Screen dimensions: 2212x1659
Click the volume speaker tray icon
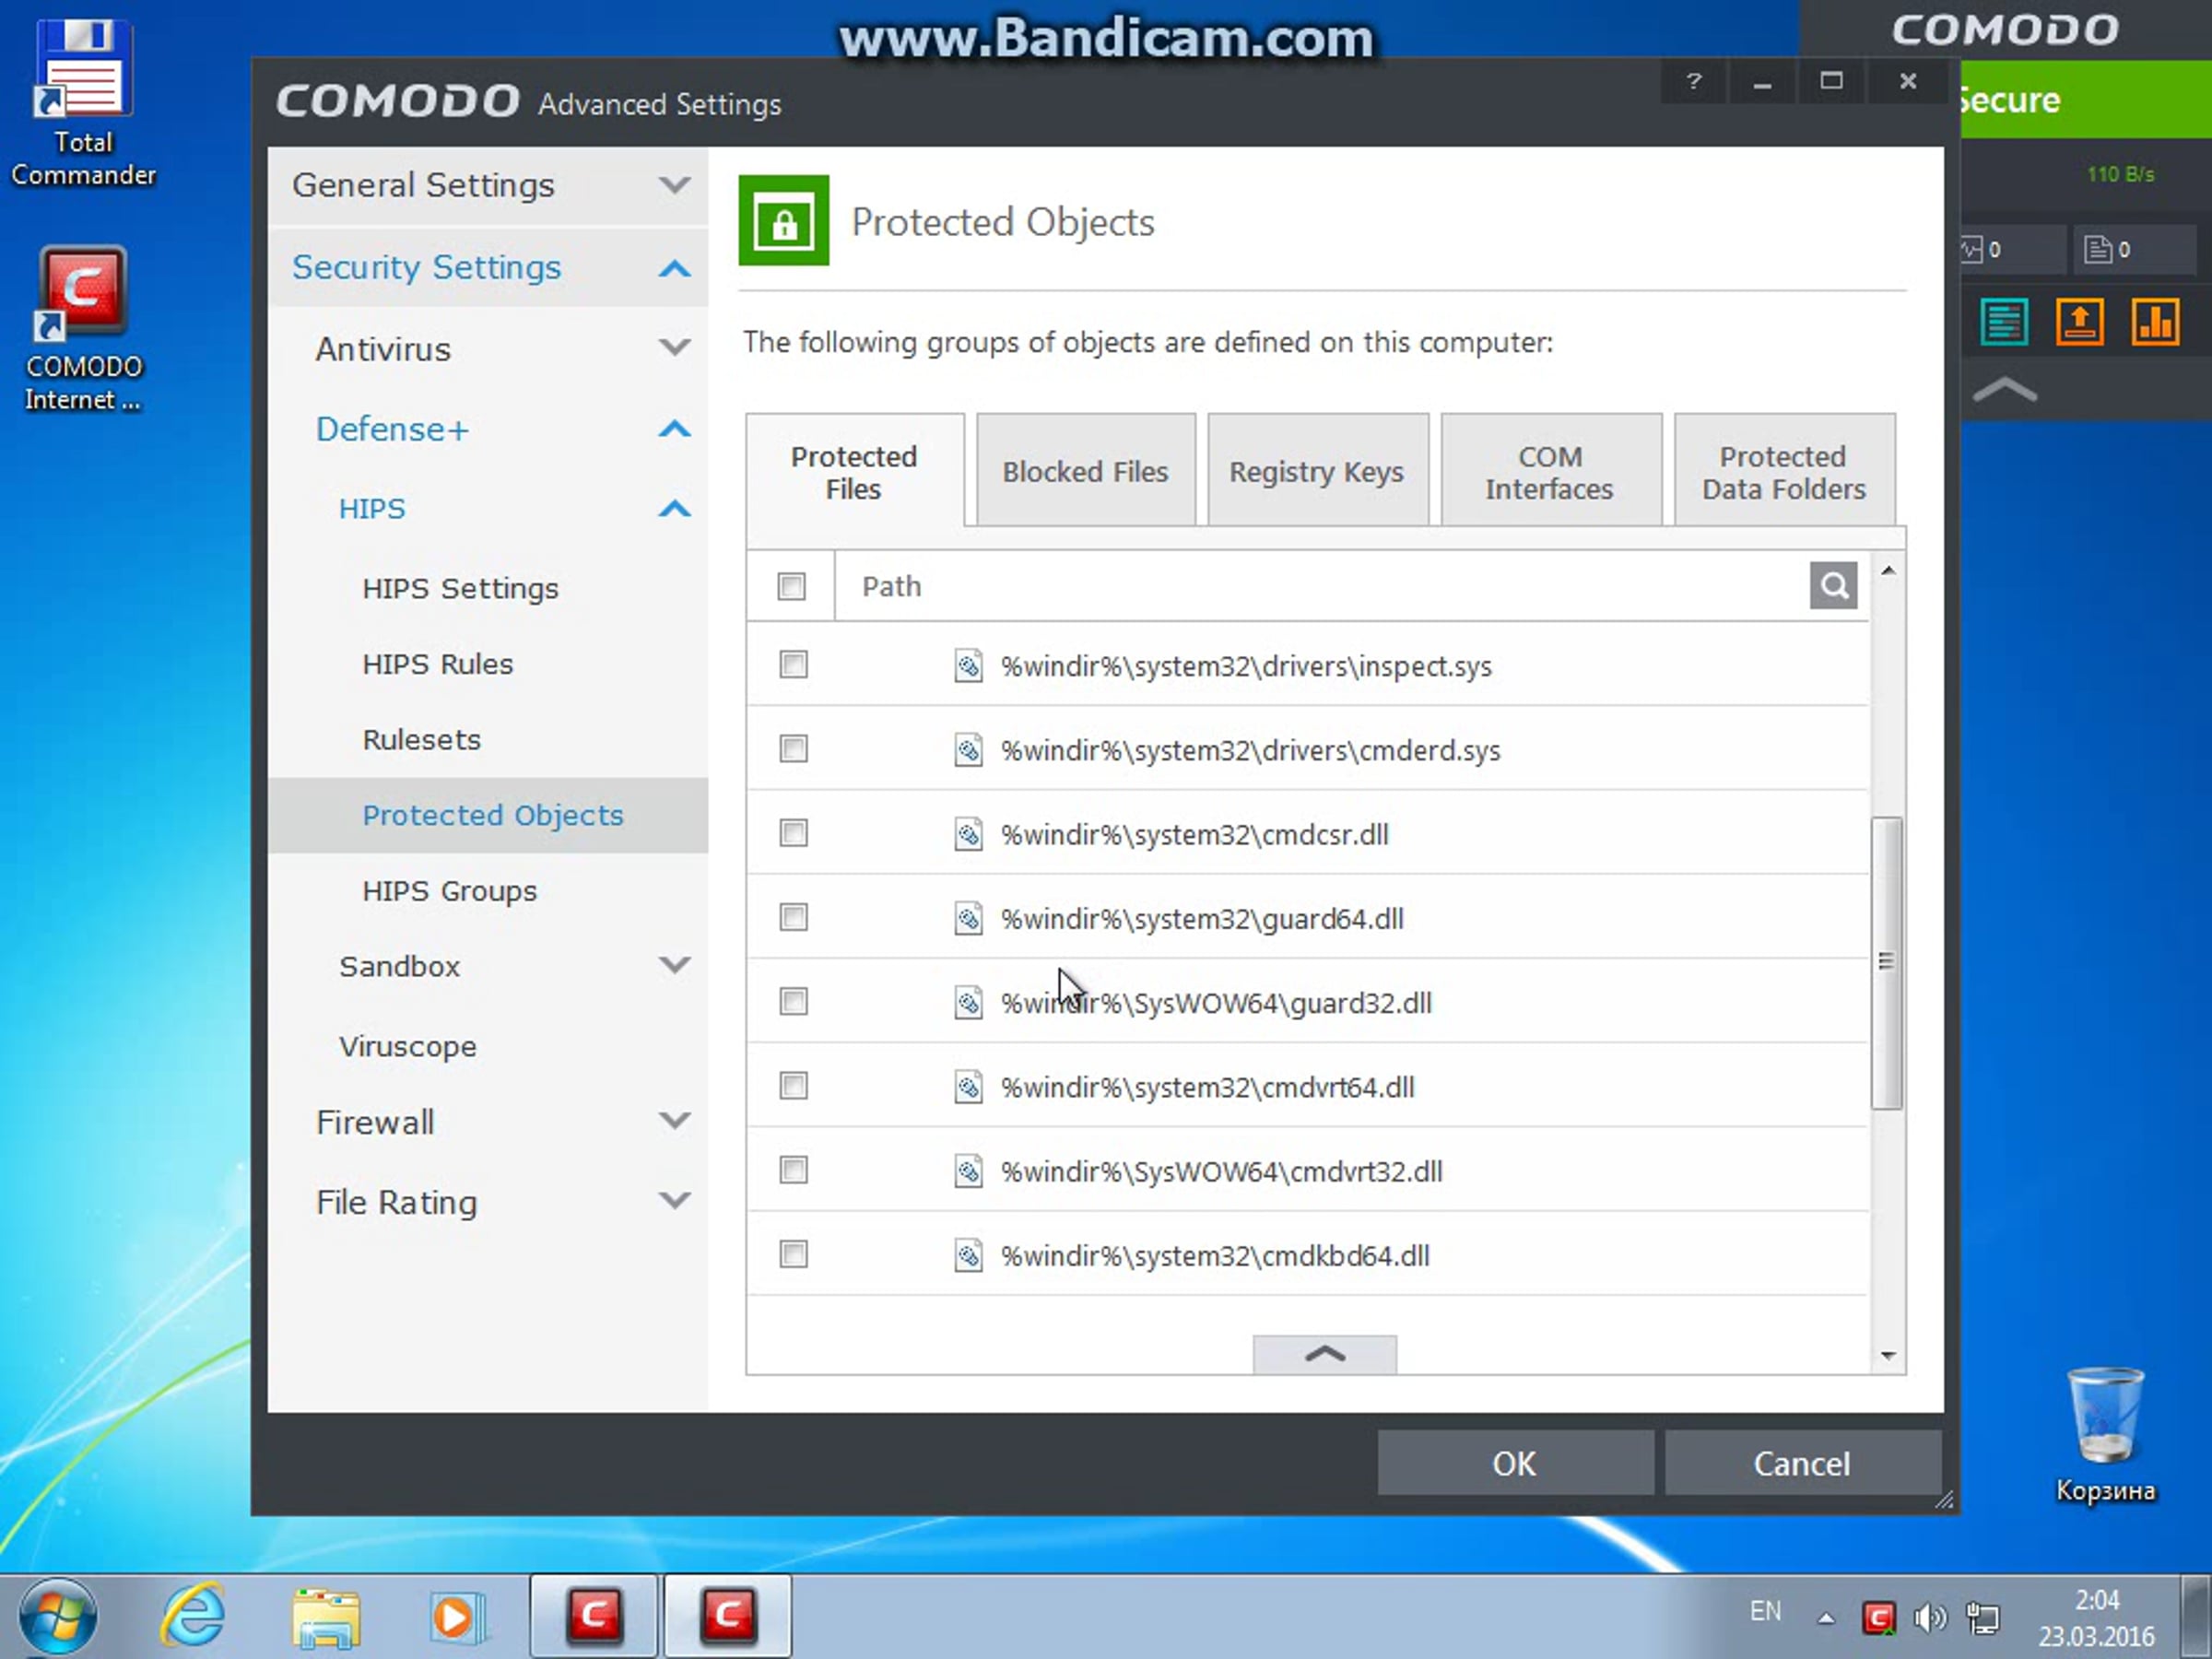tap(1929, 1617)
